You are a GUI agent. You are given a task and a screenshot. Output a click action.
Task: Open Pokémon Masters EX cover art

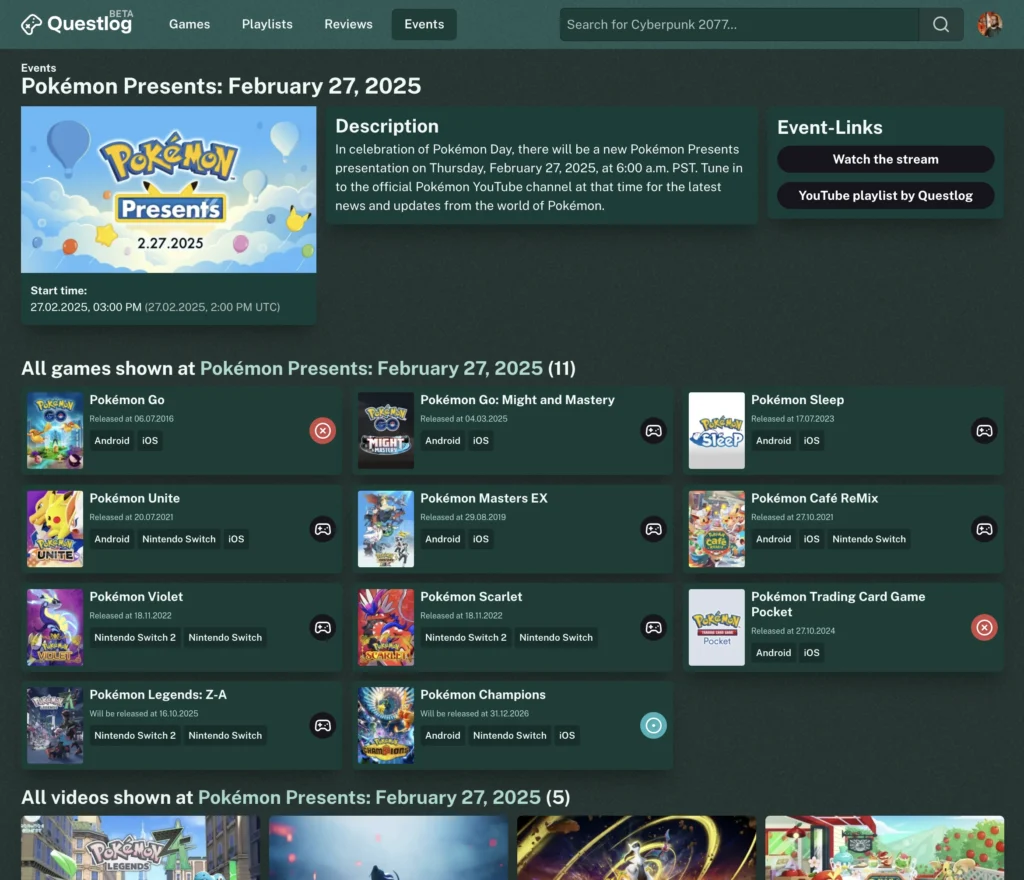pyautogui.click(x=385, y=529)
